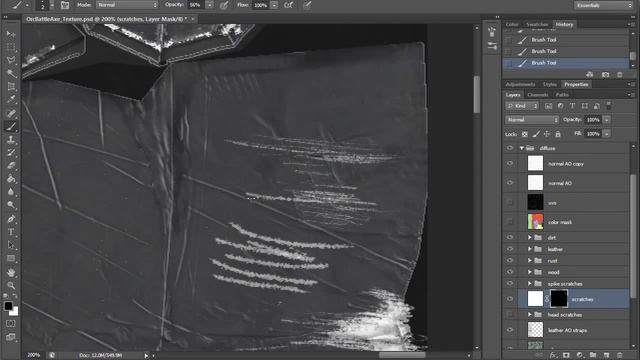Open Essentials workspace dropdown

[x=603, y=5]
